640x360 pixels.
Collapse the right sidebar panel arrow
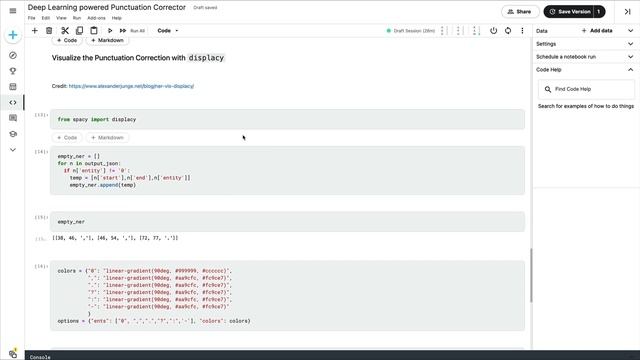tap(627, 12)
